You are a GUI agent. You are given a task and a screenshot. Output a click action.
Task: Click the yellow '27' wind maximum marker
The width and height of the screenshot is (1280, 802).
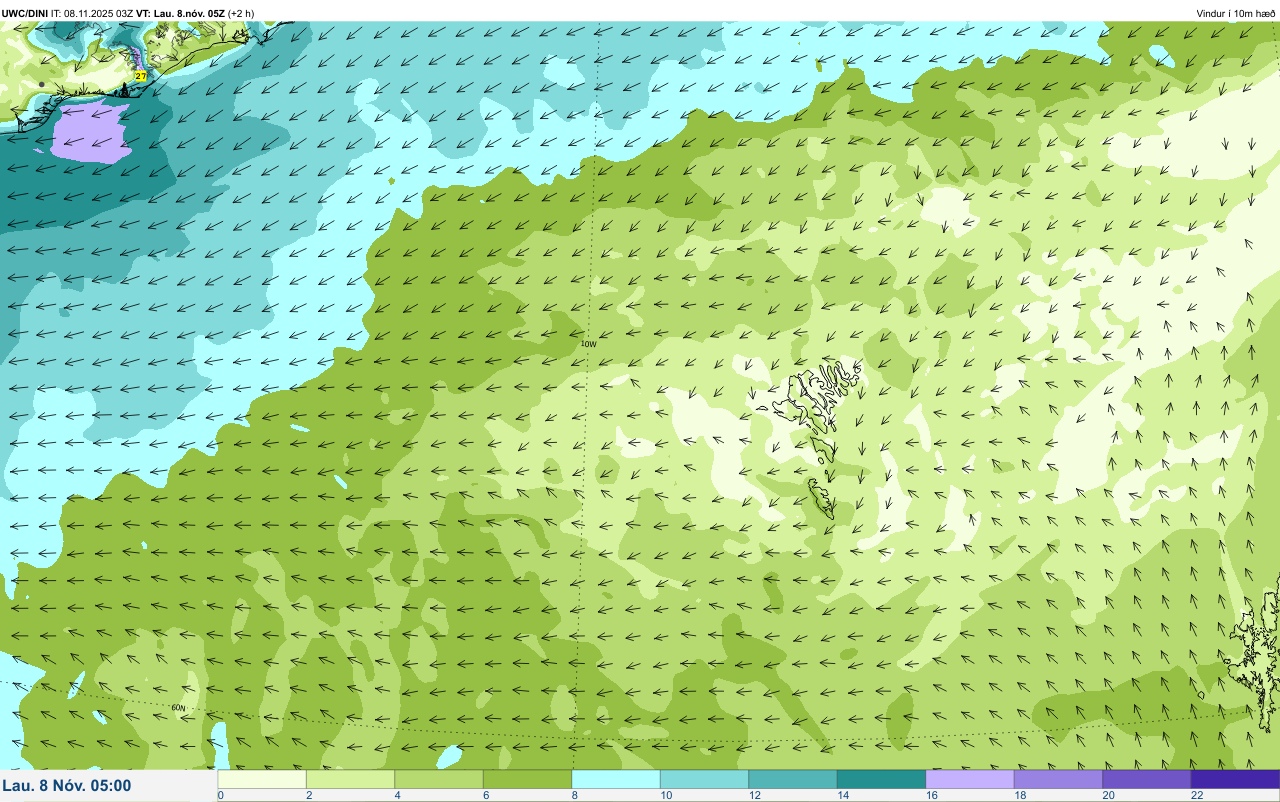[x=140, y=76]
